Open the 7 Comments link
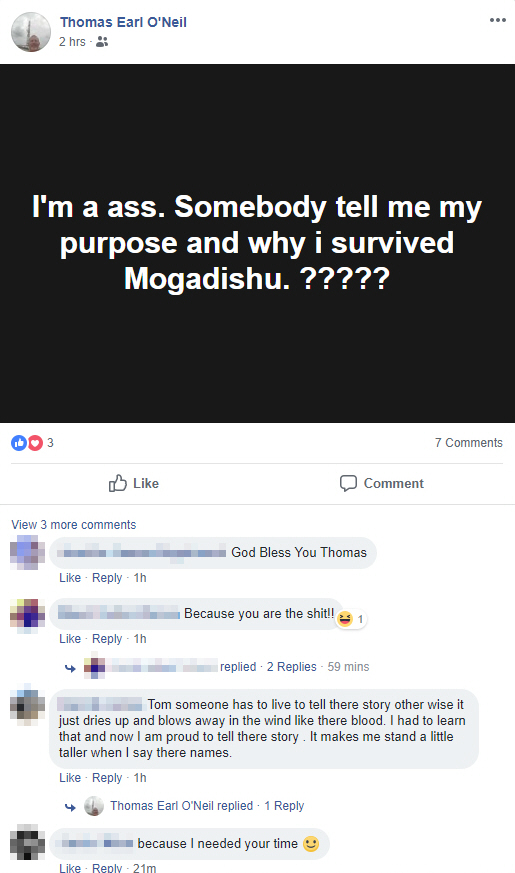This screenshot has height=873, width=515. (469, 443)
